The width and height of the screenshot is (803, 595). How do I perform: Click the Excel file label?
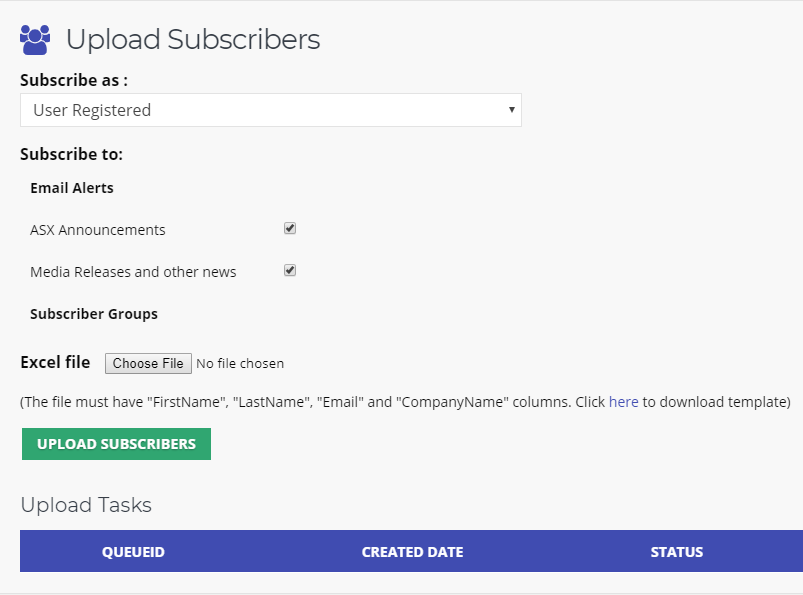(x=55, y=363)
